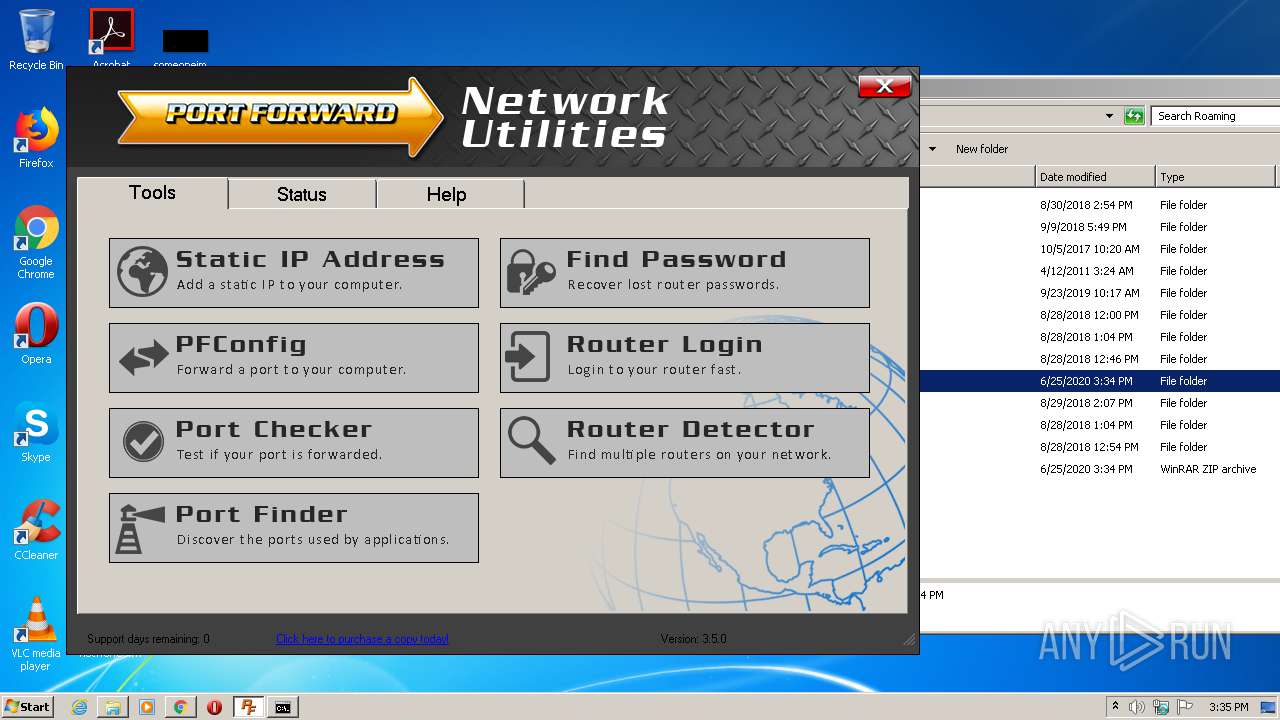Open the Static IP Address tool
Image resolution: width=1280 pixels, height=720 pixels.
click(294, 272)
